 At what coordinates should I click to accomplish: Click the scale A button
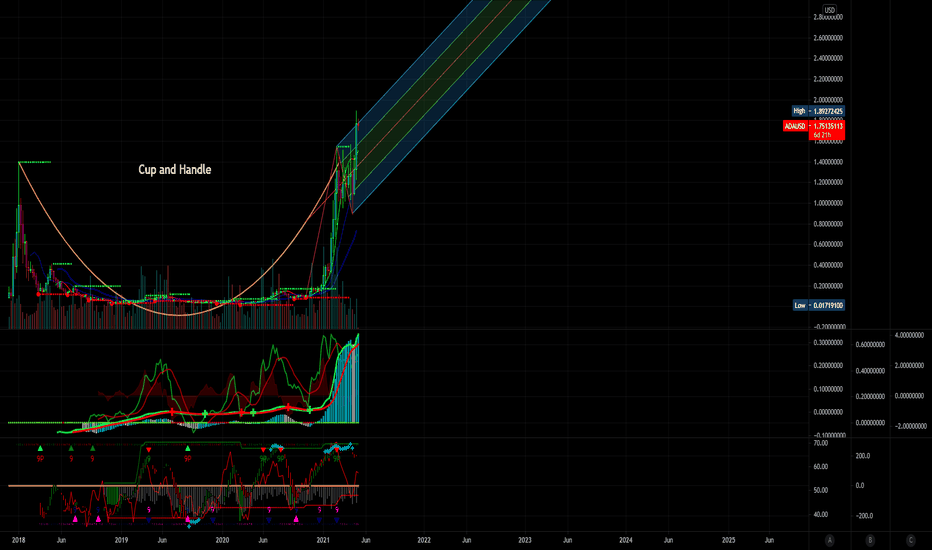pyautogui.click(x=829, y=540)
